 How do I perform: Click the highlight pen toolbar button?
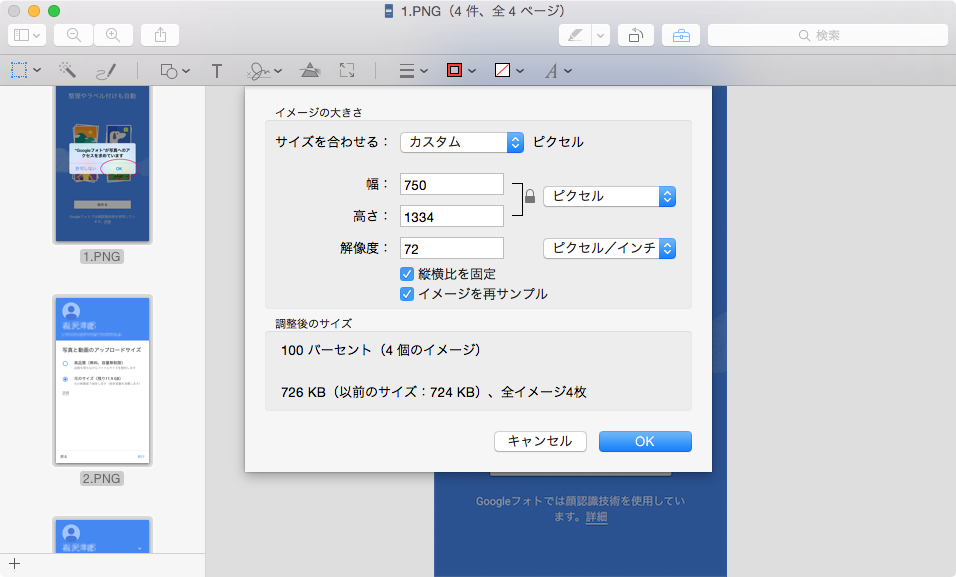[575, 35]
